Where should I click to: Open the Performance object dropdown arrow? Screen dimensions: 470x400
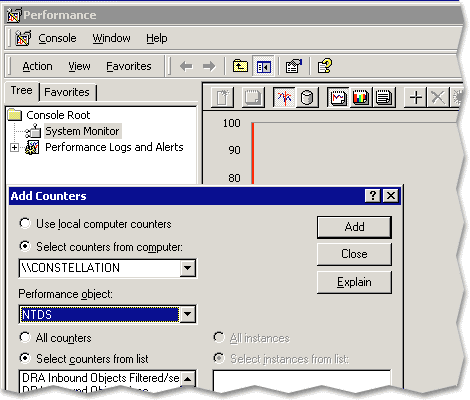click(188, 314)
